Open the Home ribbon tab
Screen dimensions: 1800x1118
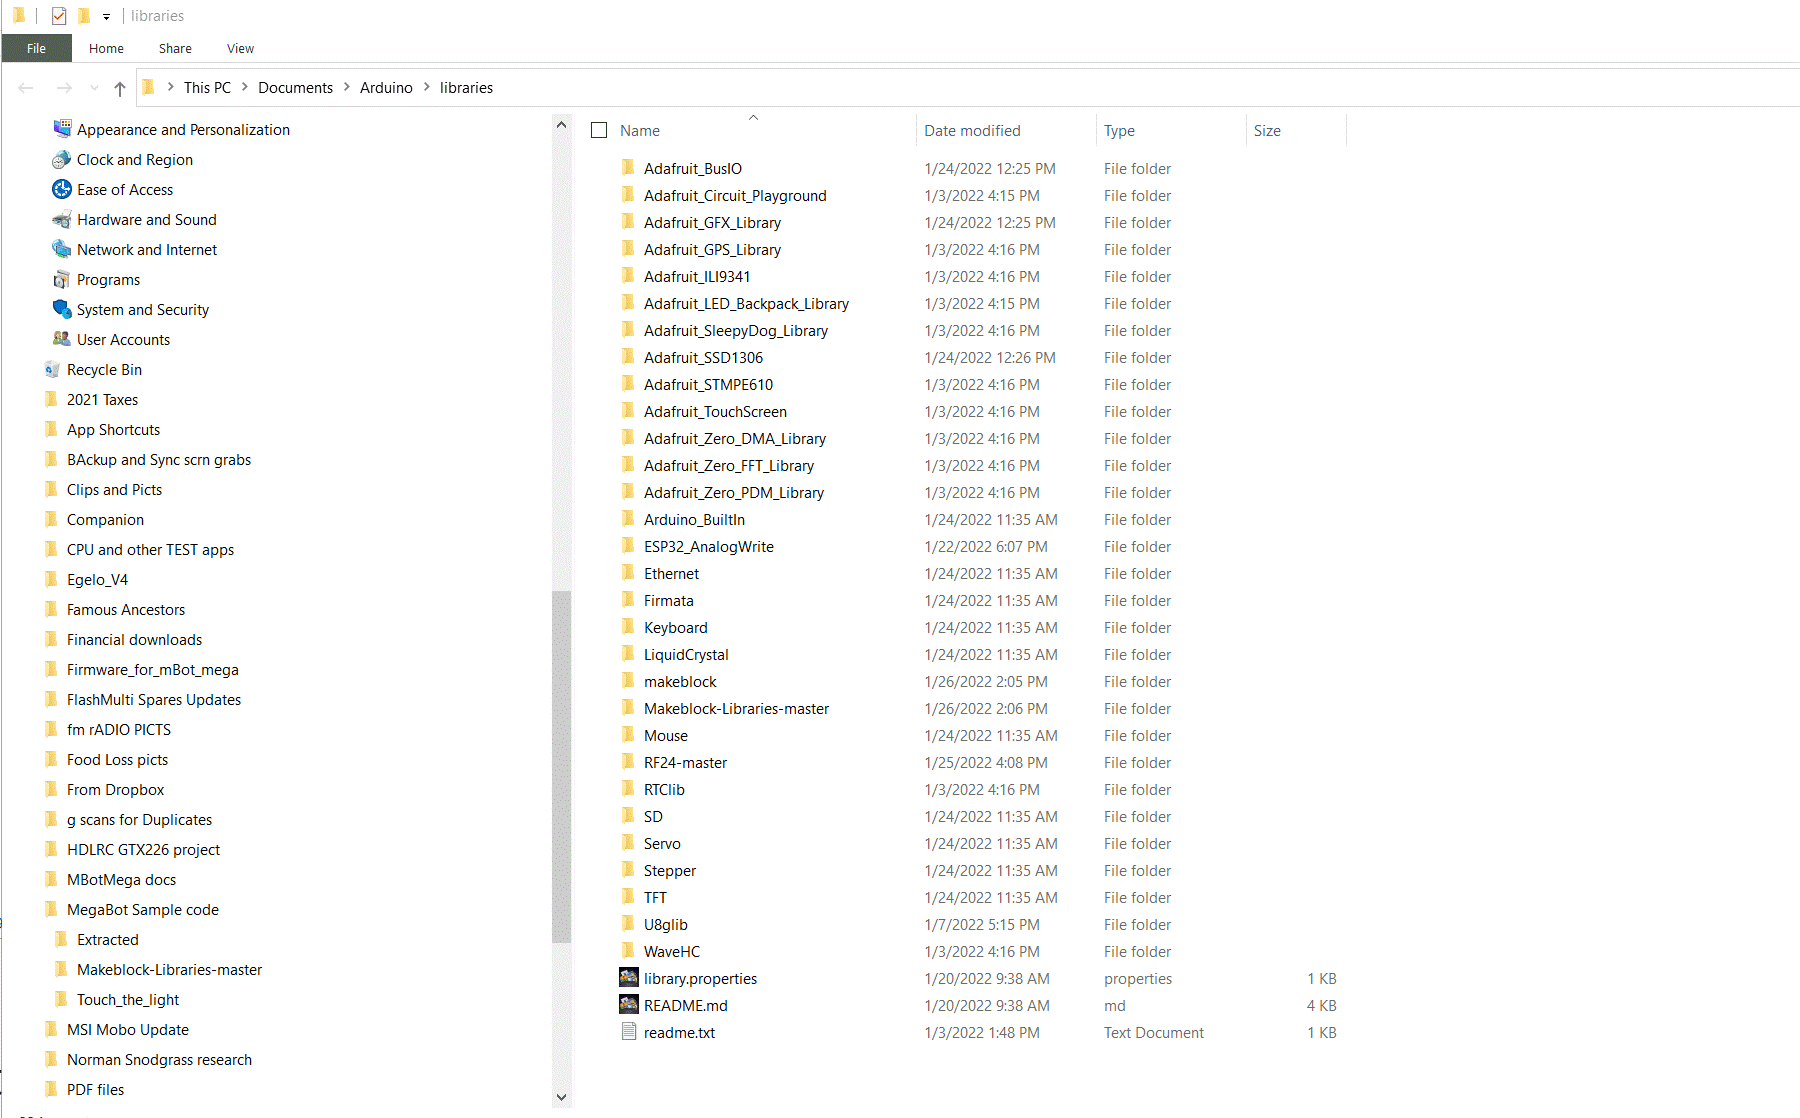[x=106, y=48]
